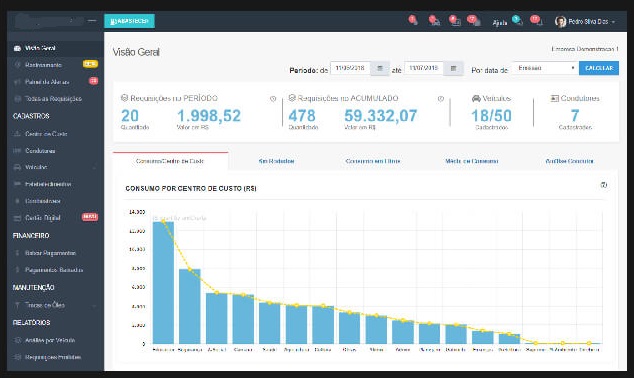Click the card icon beside Cartão Digital
The height and width of the screenshot is (378, 634).
point(17,218)
